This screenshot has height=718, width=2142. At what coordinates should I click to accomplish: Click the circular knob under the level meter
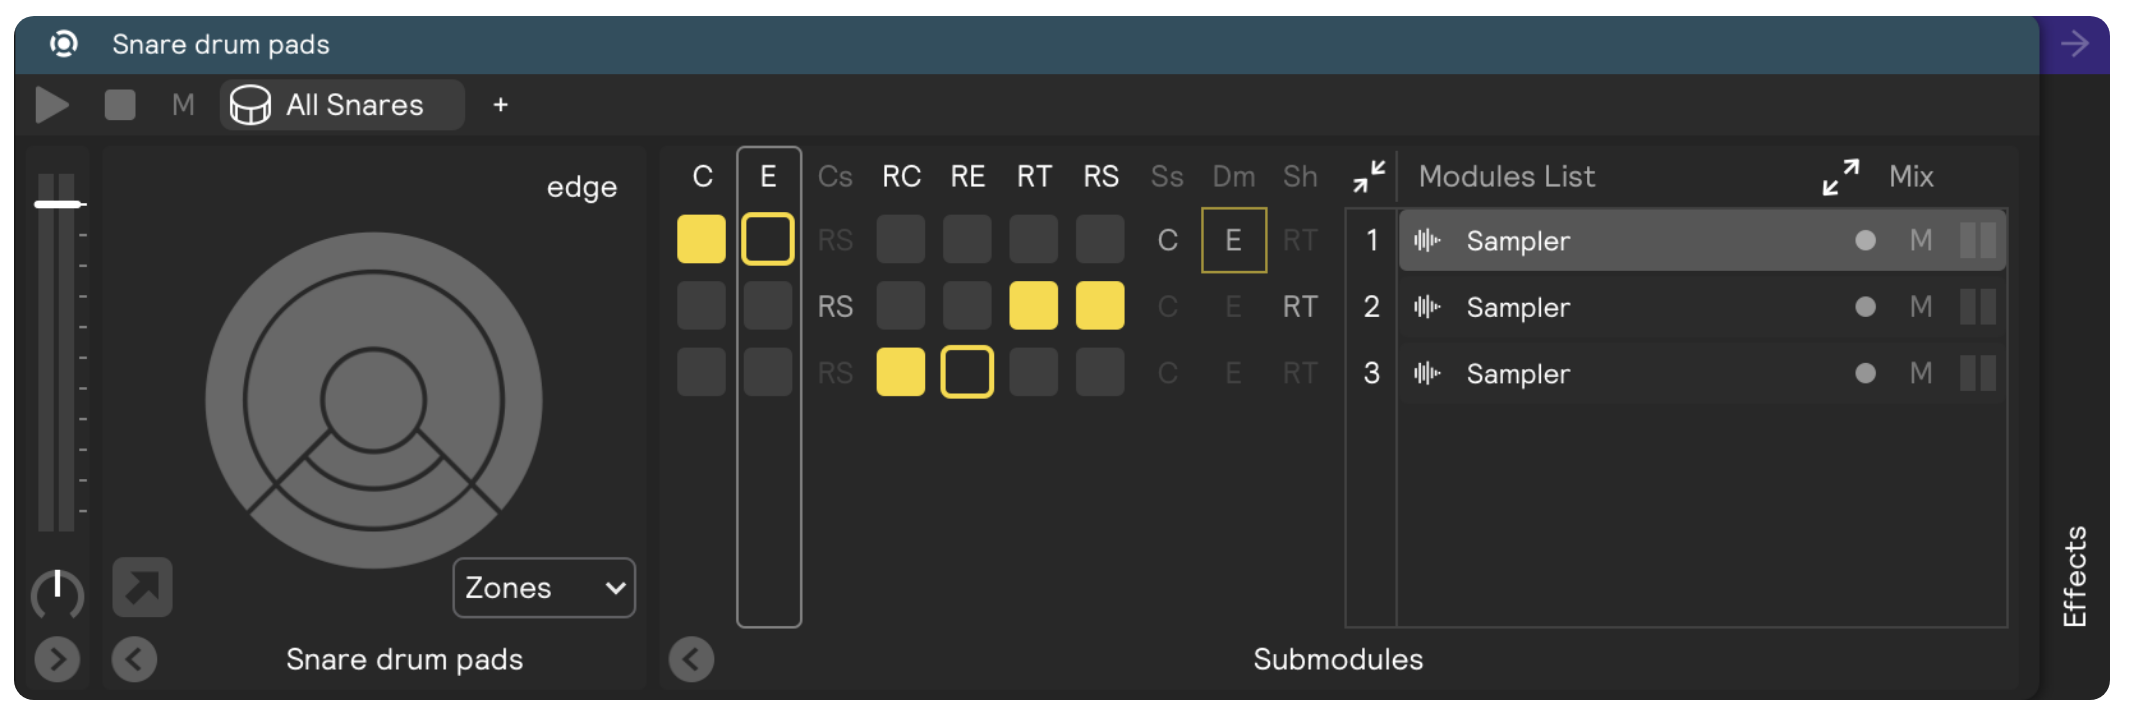tap(57, 594)
